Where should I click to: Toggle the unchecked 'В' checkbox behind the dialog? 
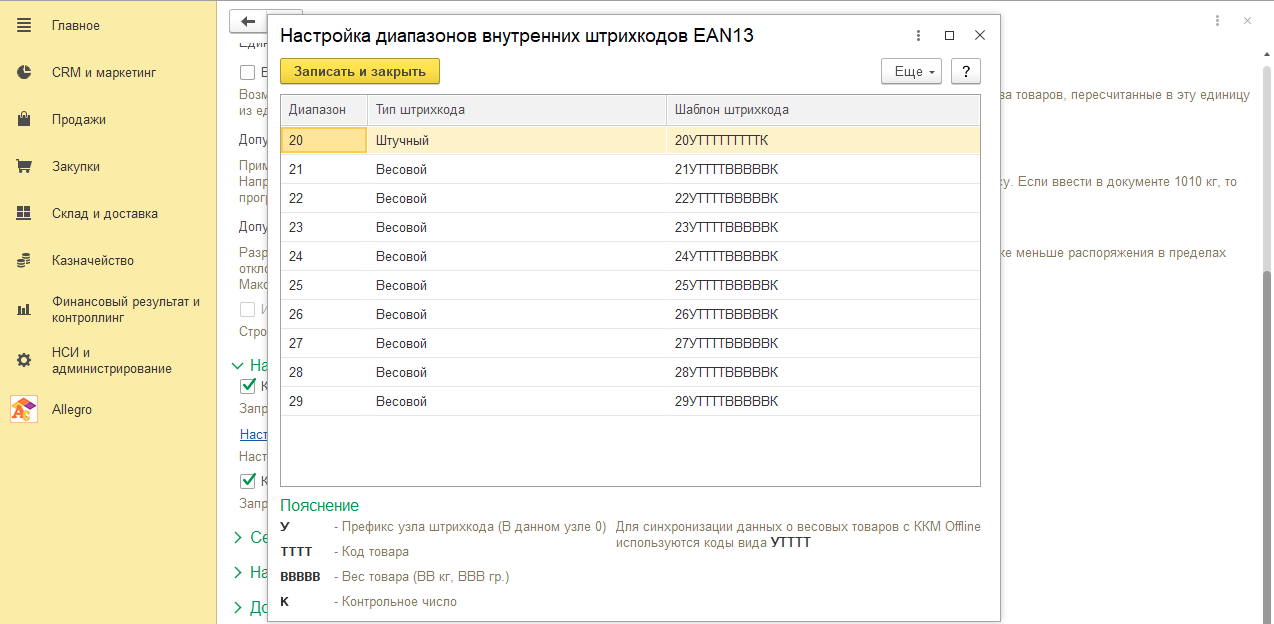pos(247,72)
